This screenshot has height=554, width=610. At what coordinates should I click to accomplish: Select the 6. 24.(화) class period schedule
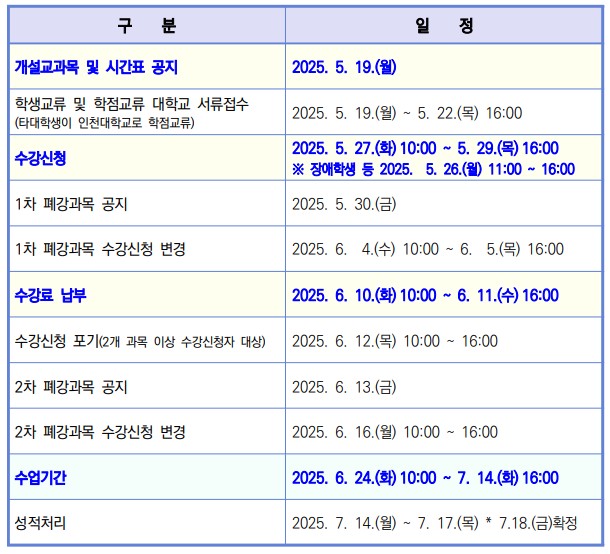coord(424,478)
